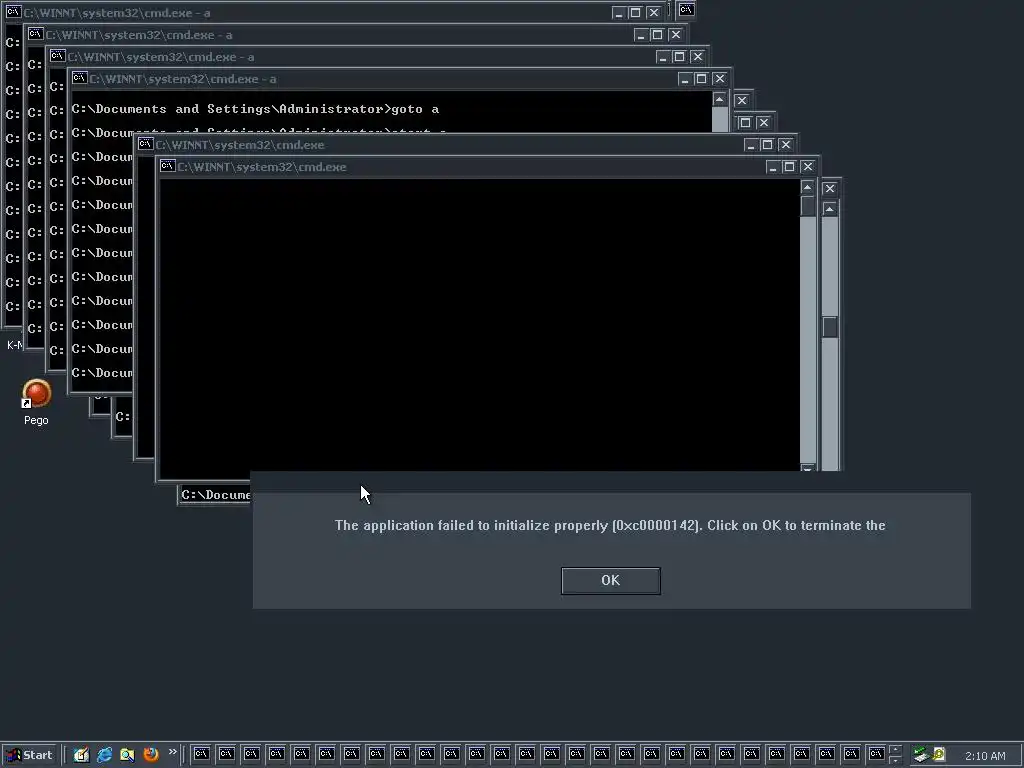Click the 'C:\Docume' prompt fragment below front window
Viewport: 1024px width, 768px height.
coord(216,495)
